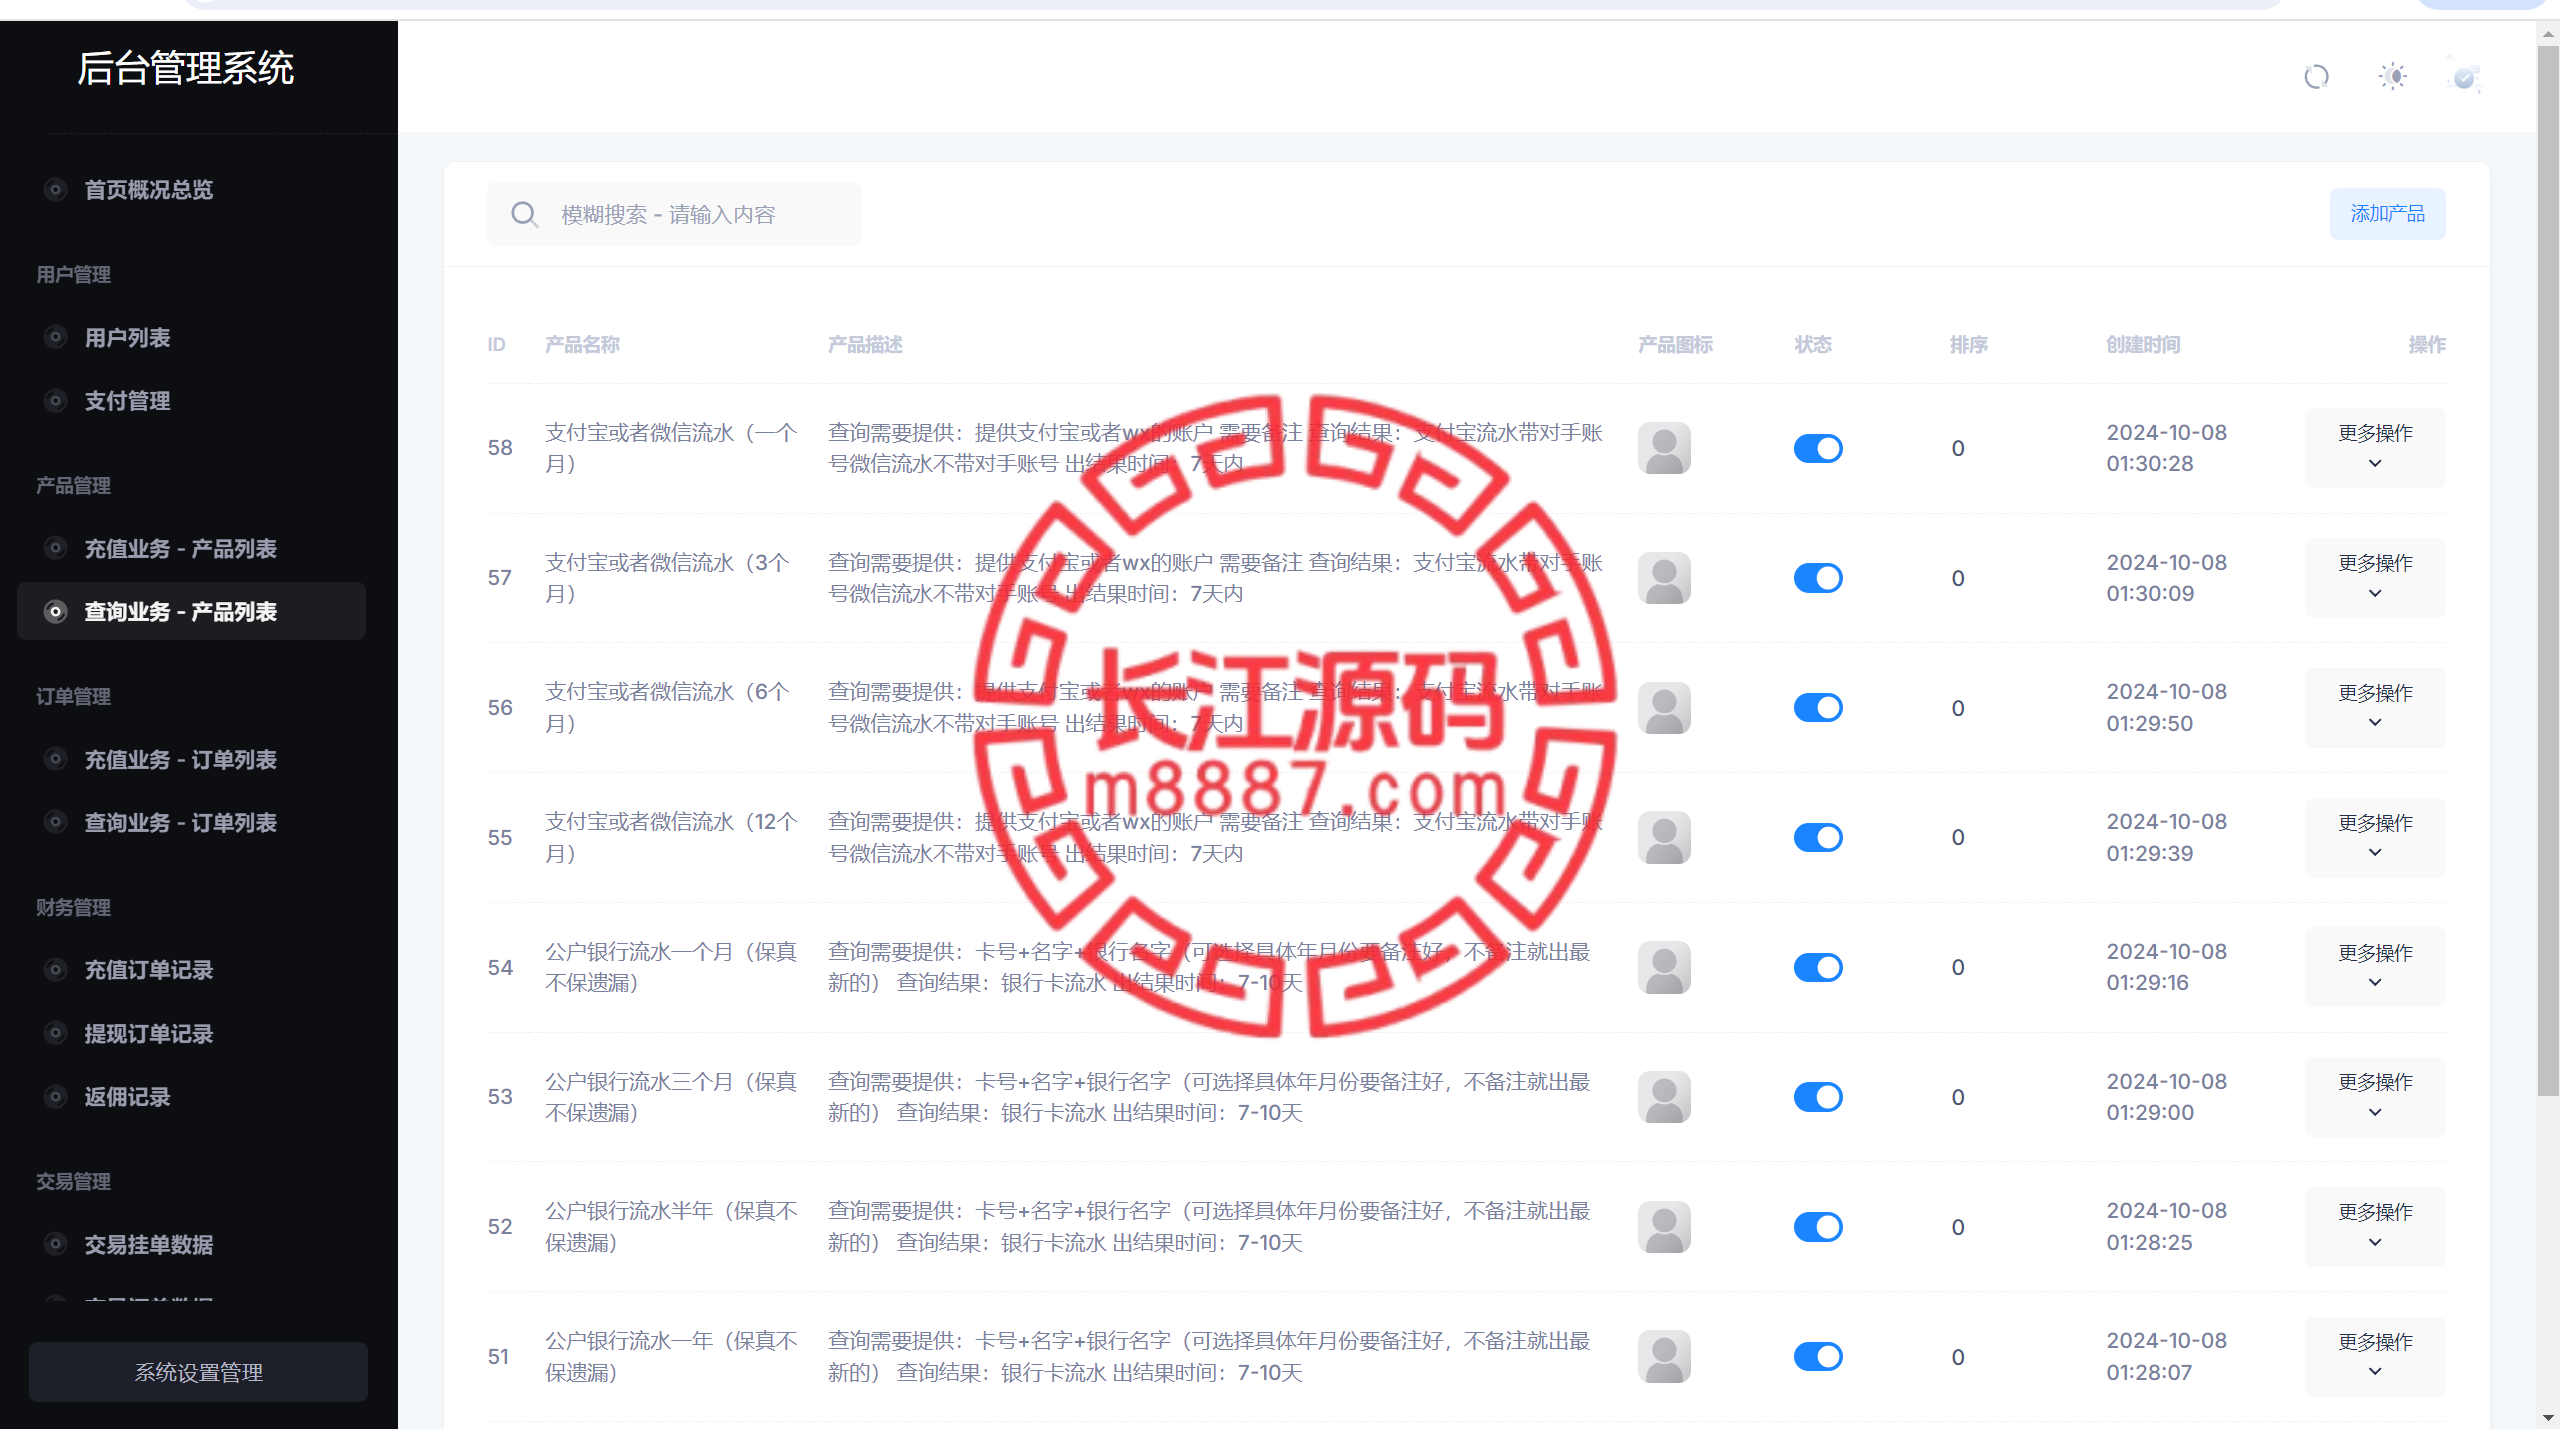This screenshot has width=2560, height=1429.
Task: Toggle status switch for product 54
Action: [1818, 967]
